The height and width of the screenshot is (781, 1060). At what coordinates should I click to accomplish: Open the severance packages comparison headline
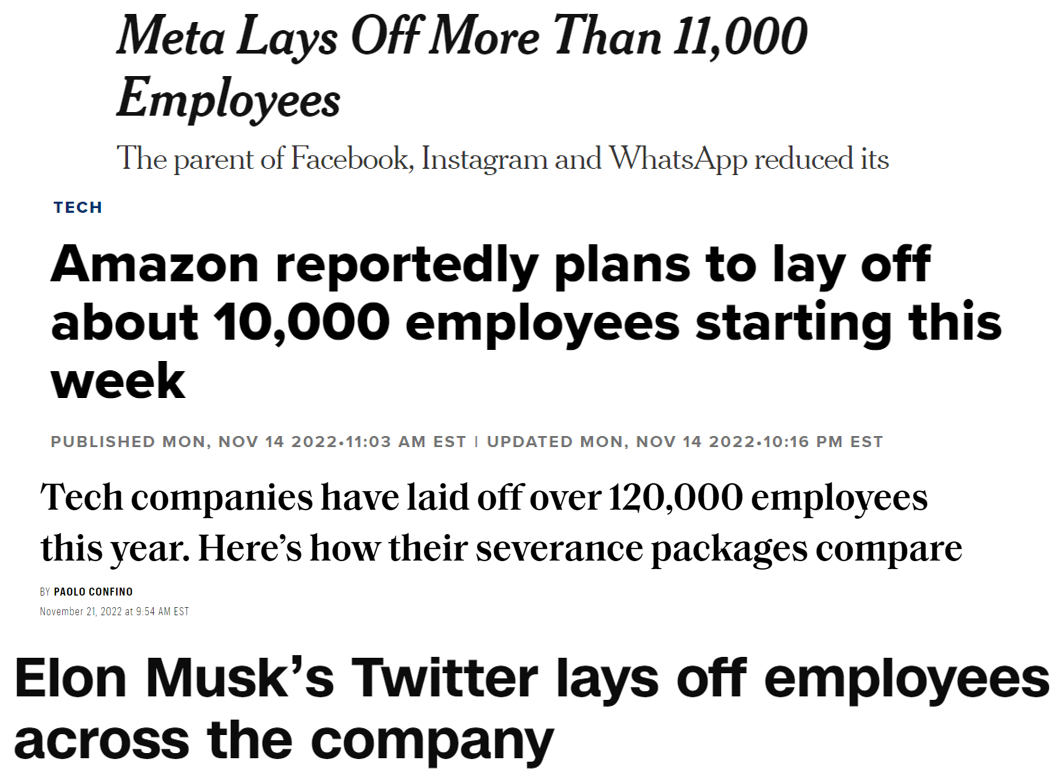pyautogui.click(x=501, y=523)
